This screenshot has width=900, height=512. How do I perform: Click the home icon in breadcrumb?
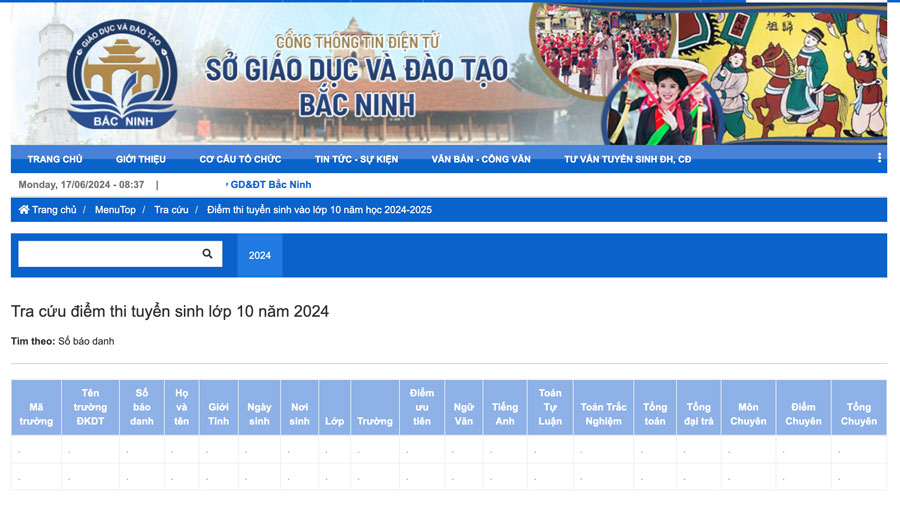click(x=24, y=210)
